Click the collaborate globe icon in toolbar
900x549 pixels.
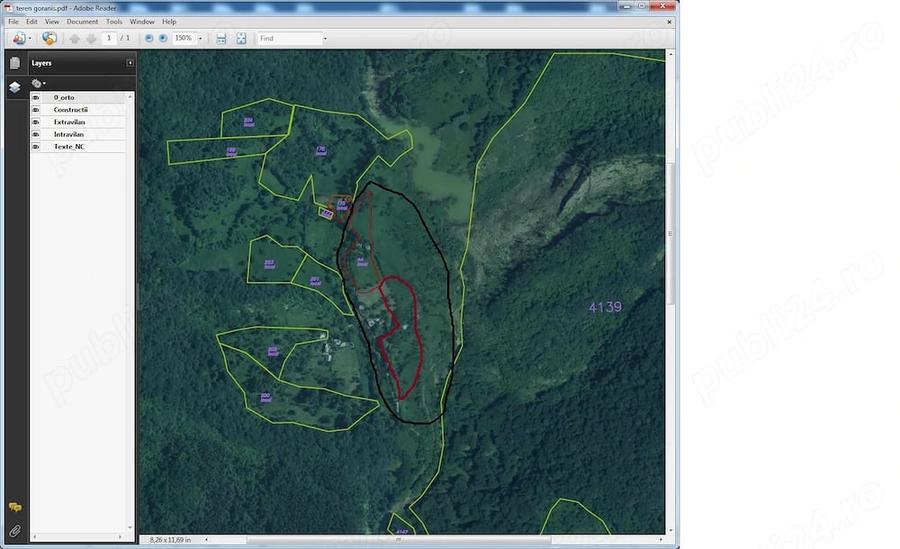[x=49, y=38]
